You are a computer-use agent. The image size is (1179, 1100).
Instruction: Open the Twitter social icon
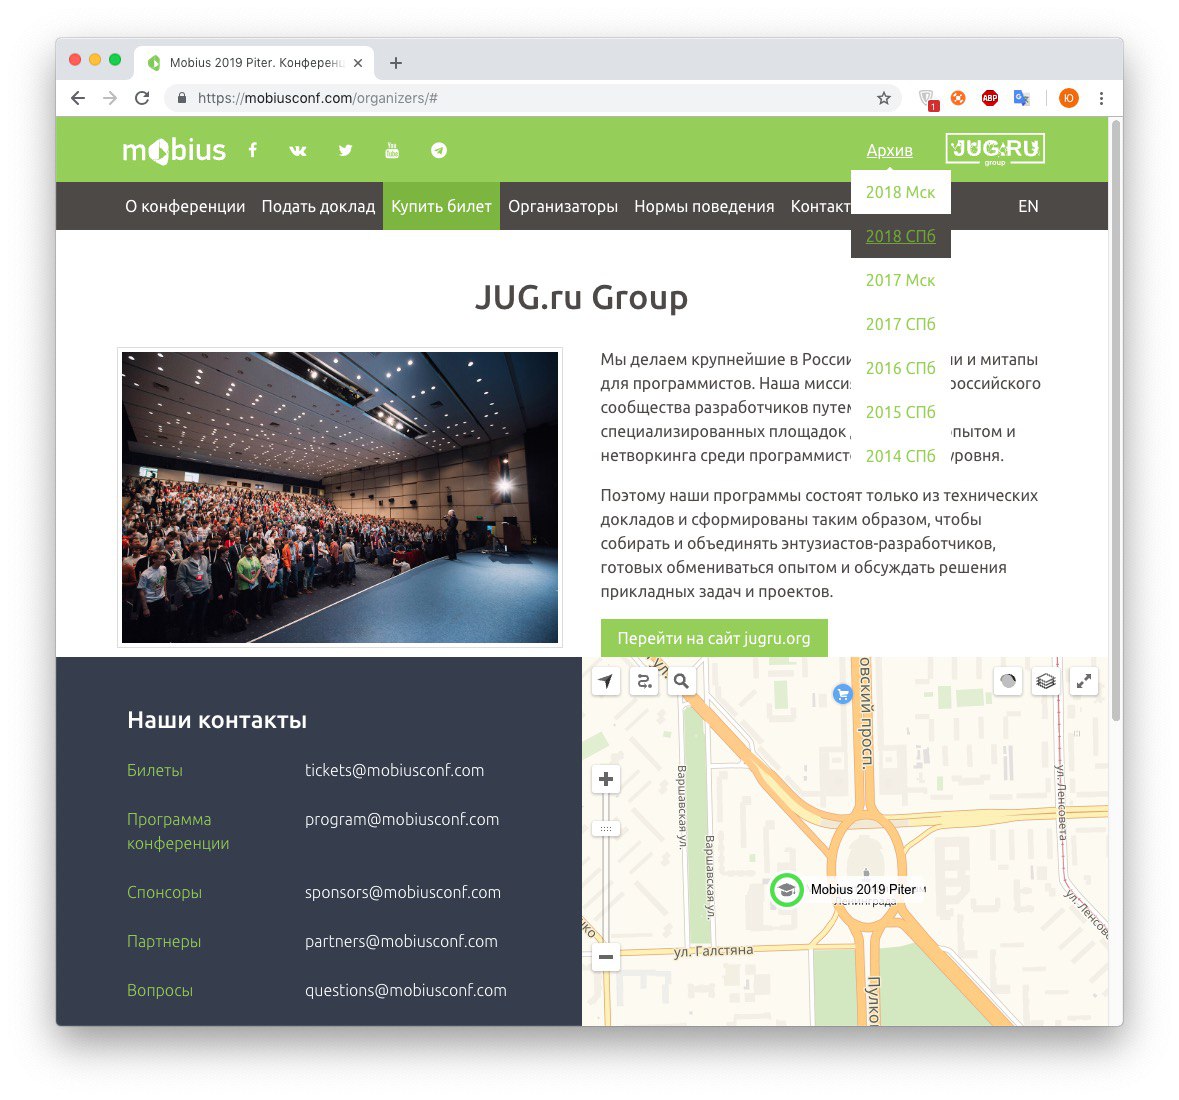[x=345, y=150]
